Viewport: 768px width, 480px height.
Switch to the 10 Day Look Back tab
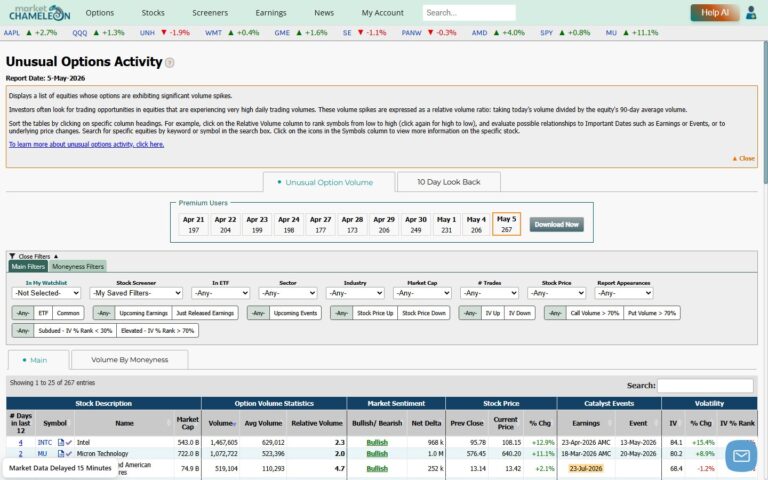[449, 182]
